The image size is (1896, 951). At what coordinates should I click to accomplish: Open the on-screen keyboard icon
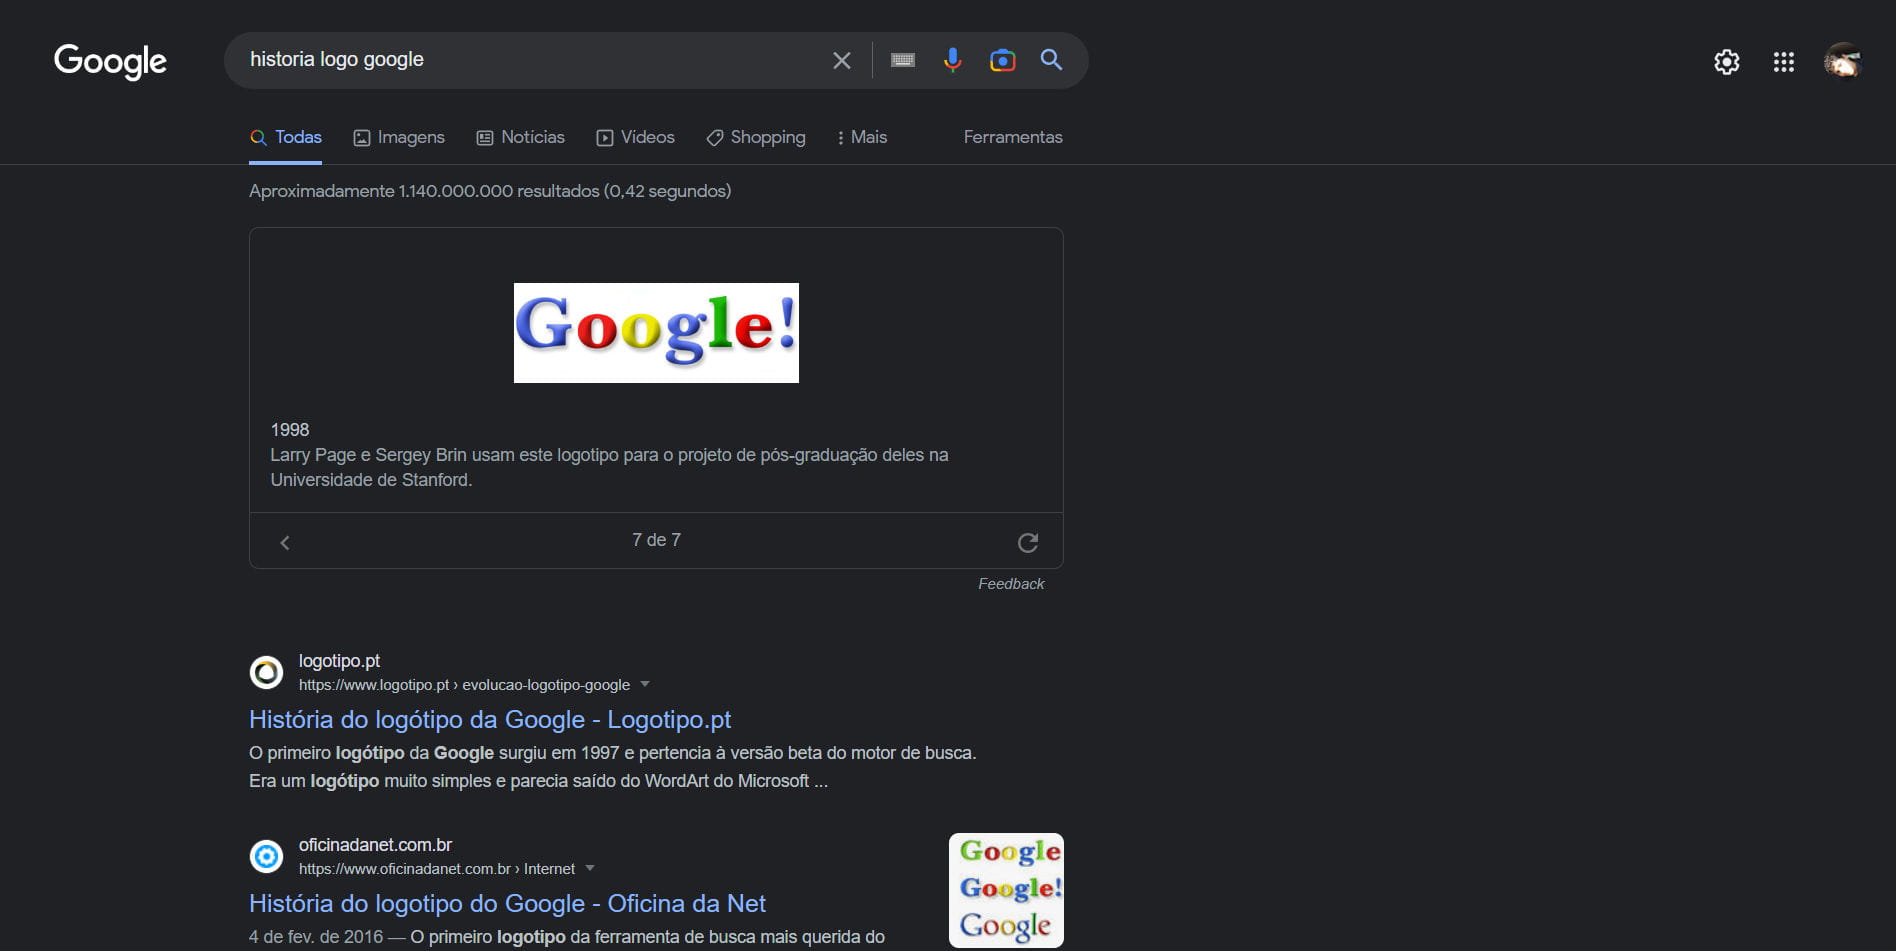point(903,60)
